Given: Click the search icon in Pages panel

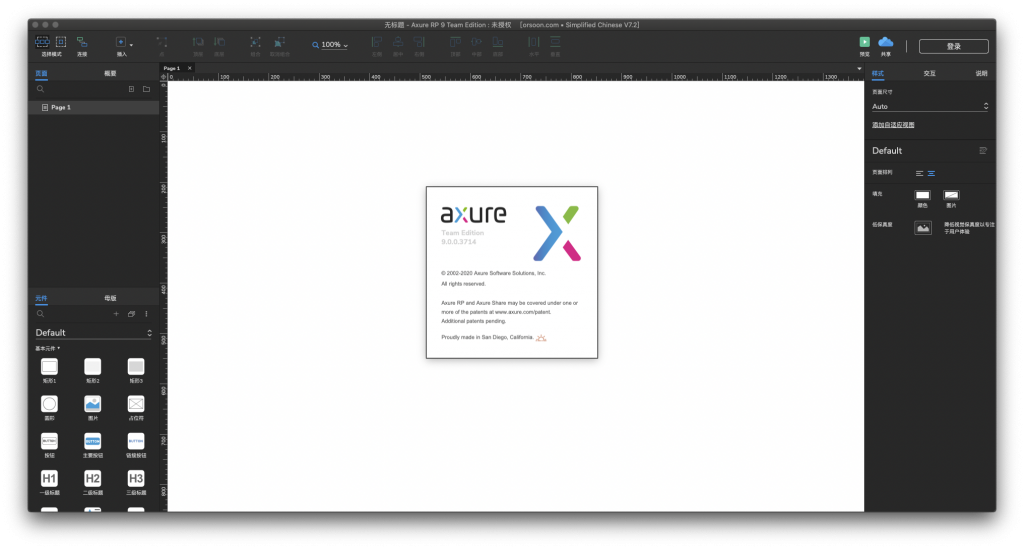Looking at the screenshot, I should click(x=40, y=89).
